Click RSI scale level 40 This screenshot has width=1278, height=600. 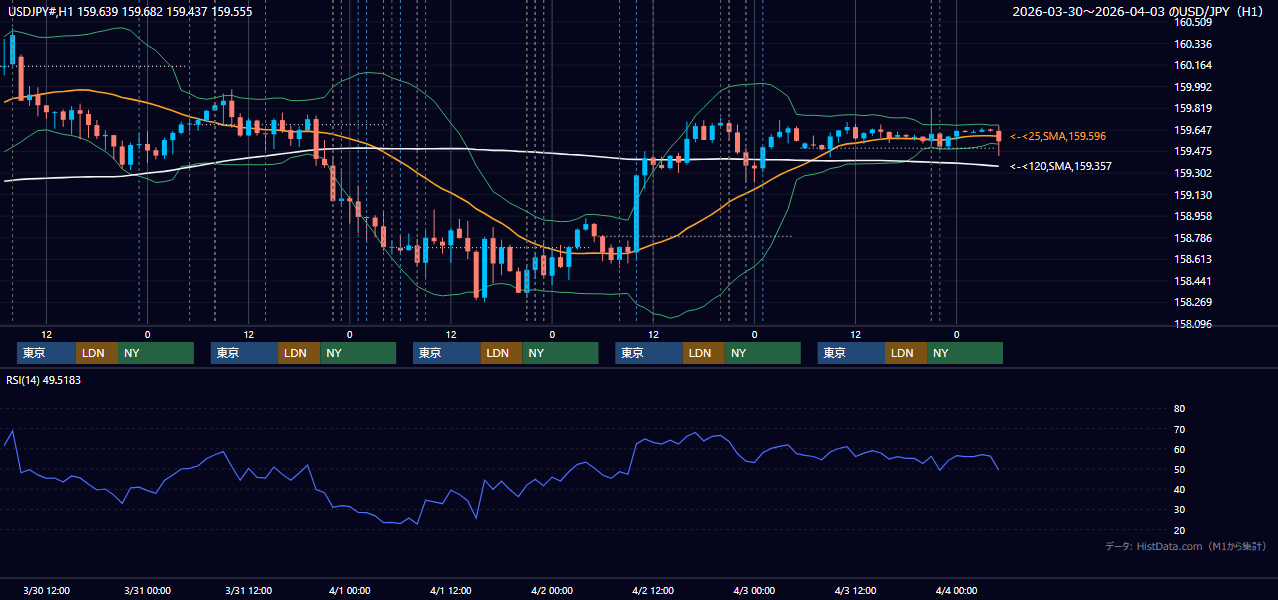(1179, 489)
